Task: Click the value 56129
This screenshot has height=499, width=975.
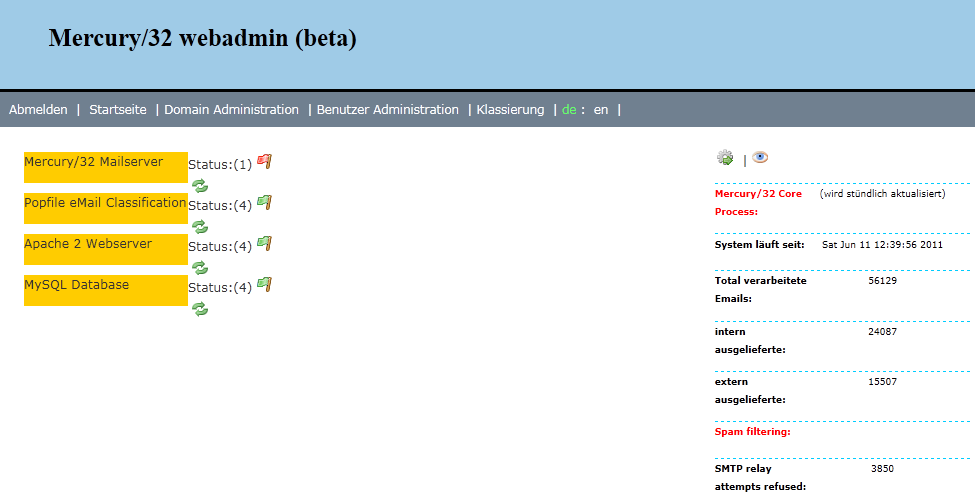Action: 882,281
